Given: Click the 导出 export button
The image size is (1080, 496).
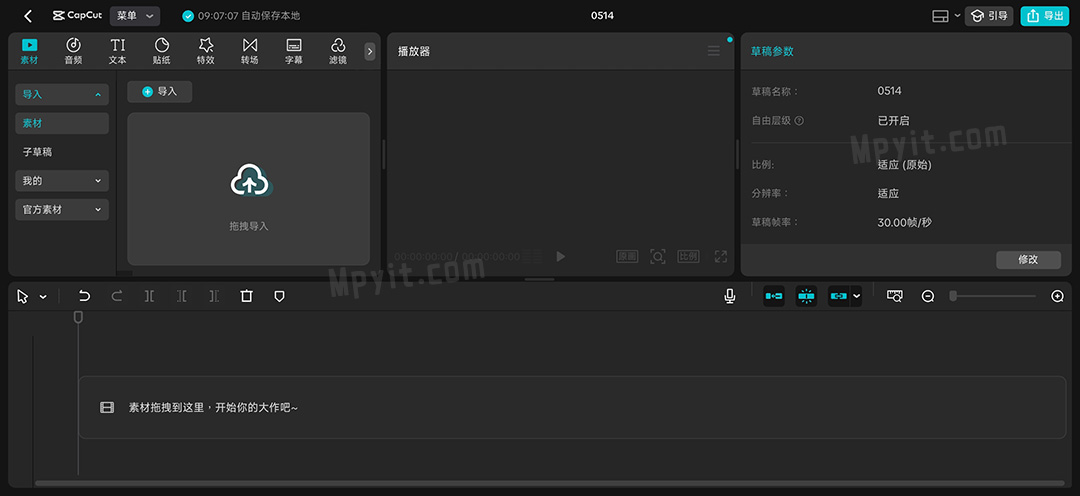Looking at the screenshot, I should coord(1045,16).
